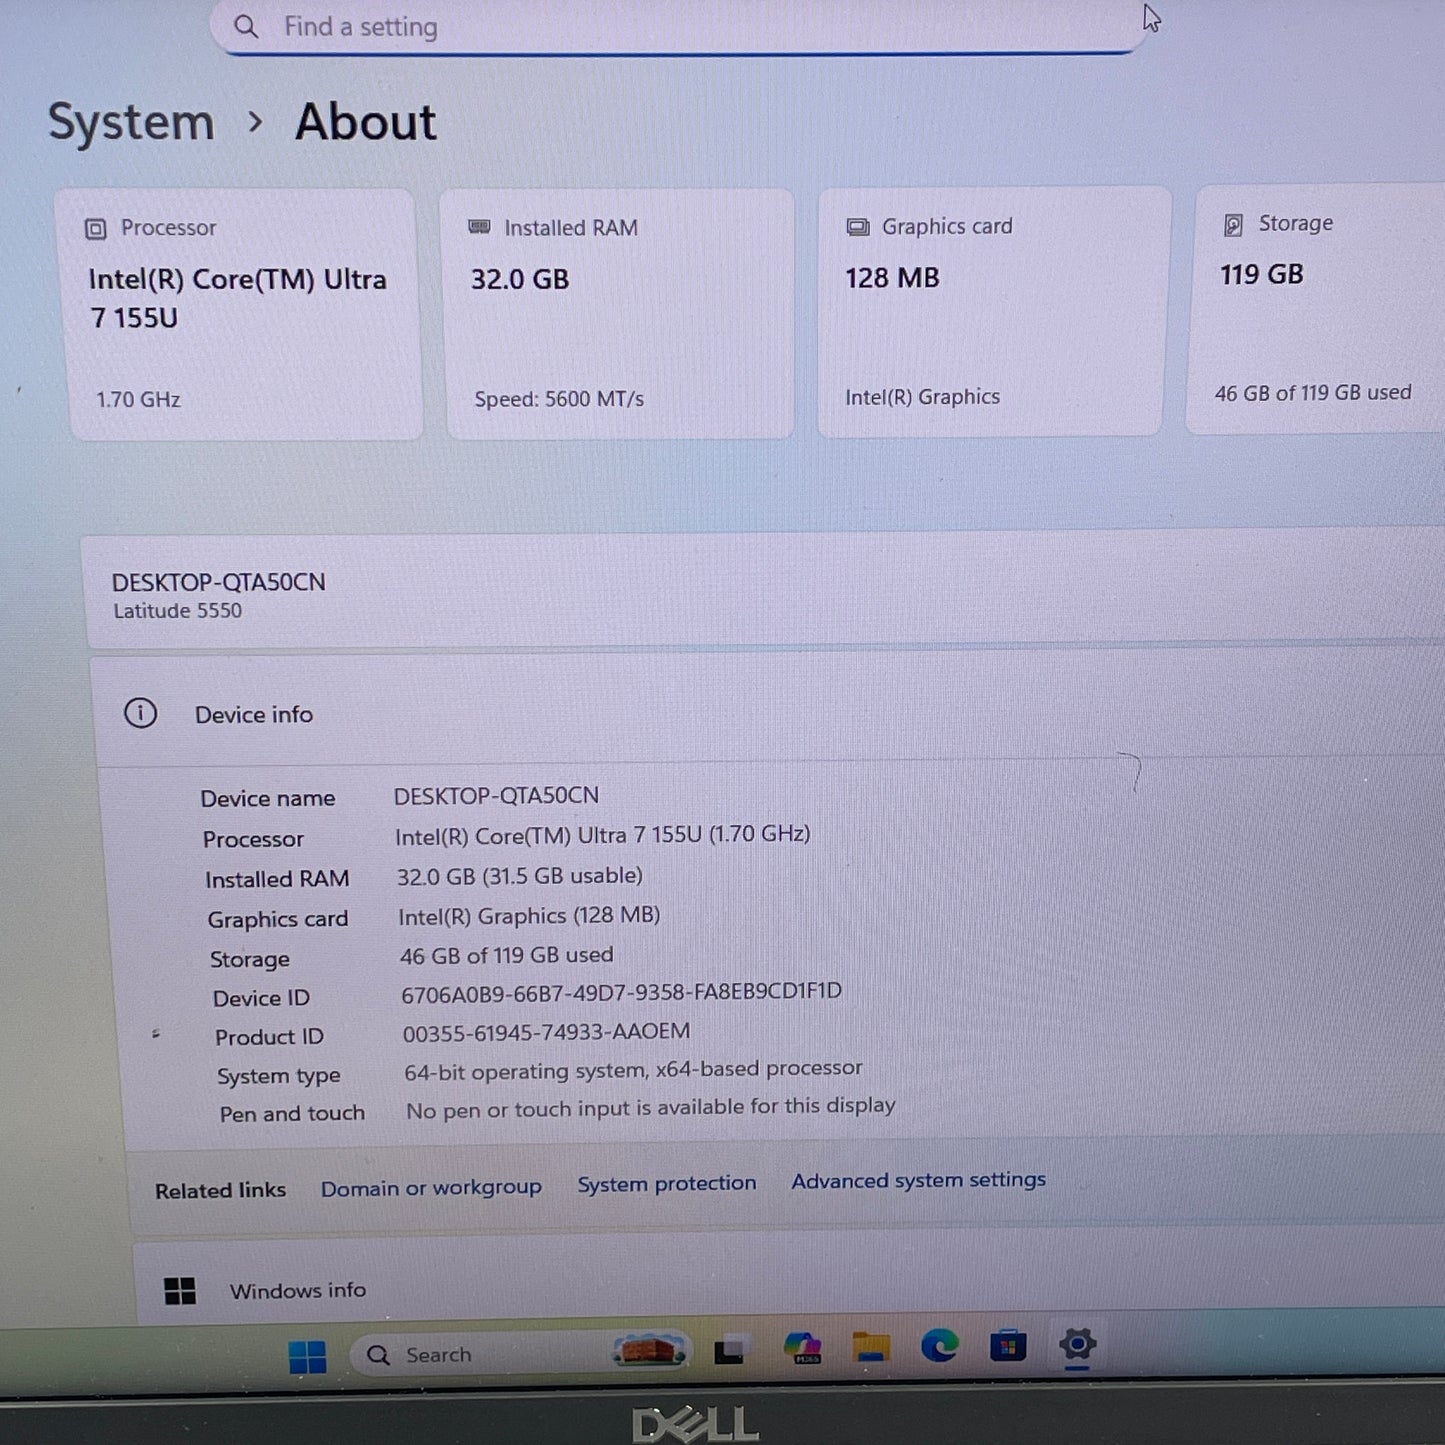The height and width of the screenshot is (1445, 1445).
Task: Select the 46 GB of 119 GB used value in Device info
Action: point(506,955)
